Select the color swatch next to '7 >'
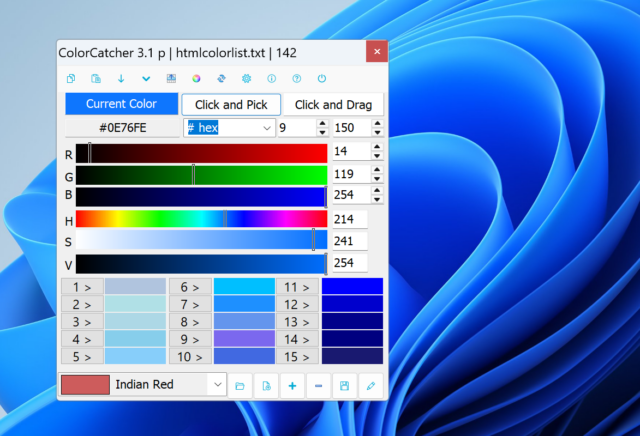The width and height of the screenshot is (640, 436). coord(244,305)
